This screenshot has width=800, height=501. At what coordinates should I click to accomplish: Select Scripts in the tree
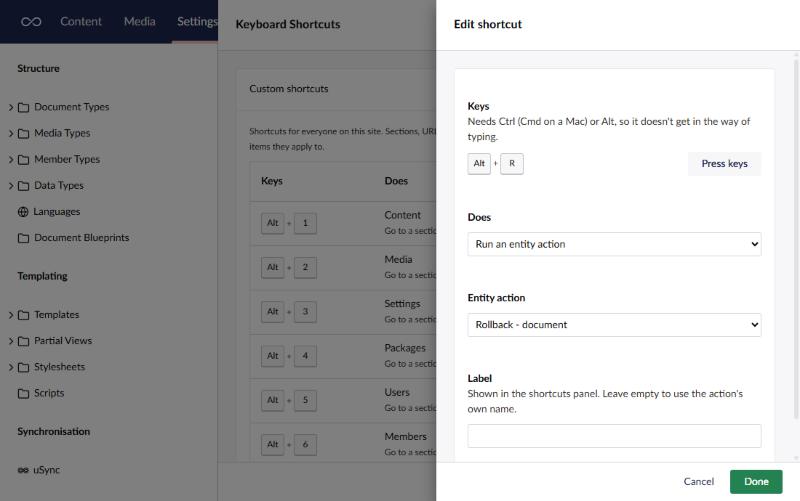coord(49,393)
